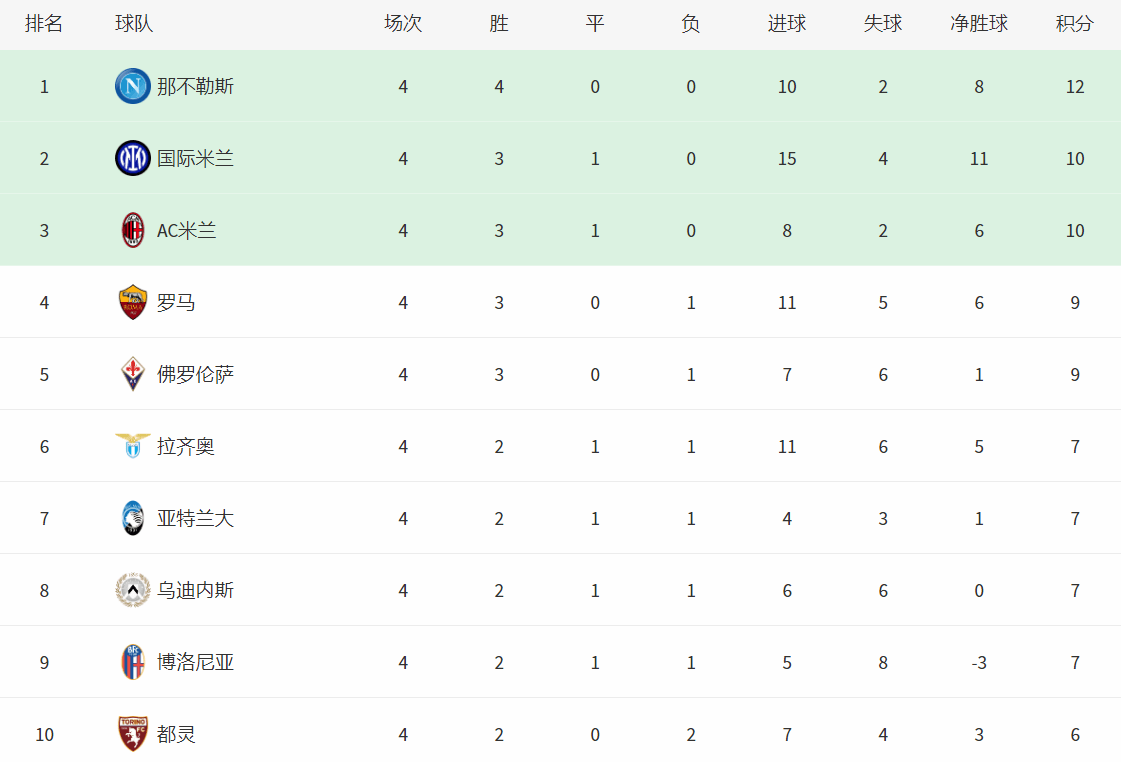
Task: Click the Bologna club badge
Action: click(x=133, y=662)
